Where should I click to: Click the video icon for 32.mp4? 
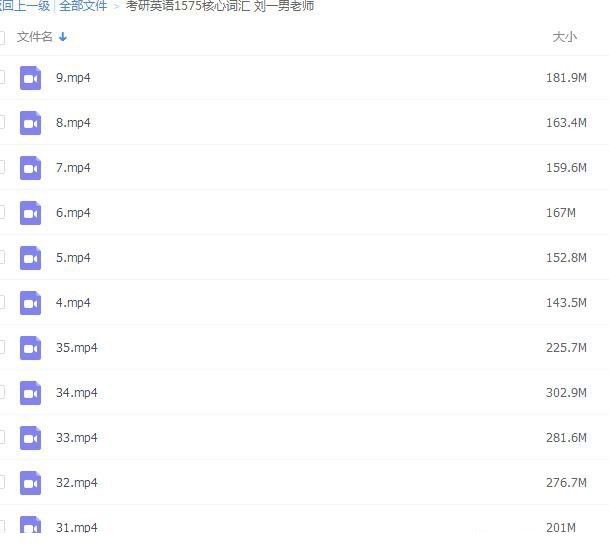pos(30,483)
